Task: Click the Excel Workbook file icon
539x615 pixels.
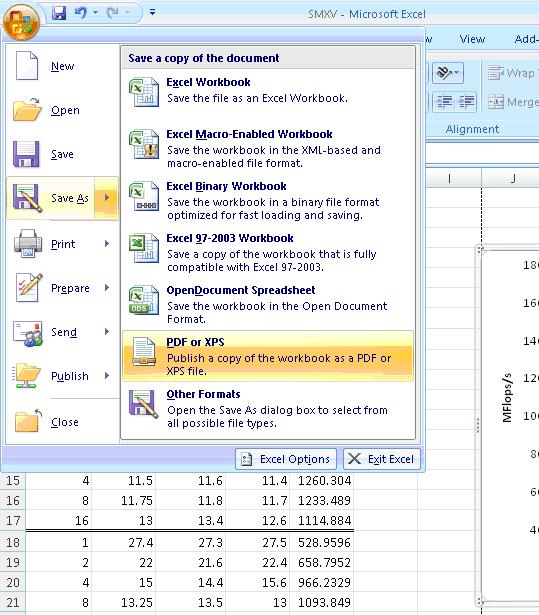Action: coord(144,92)
